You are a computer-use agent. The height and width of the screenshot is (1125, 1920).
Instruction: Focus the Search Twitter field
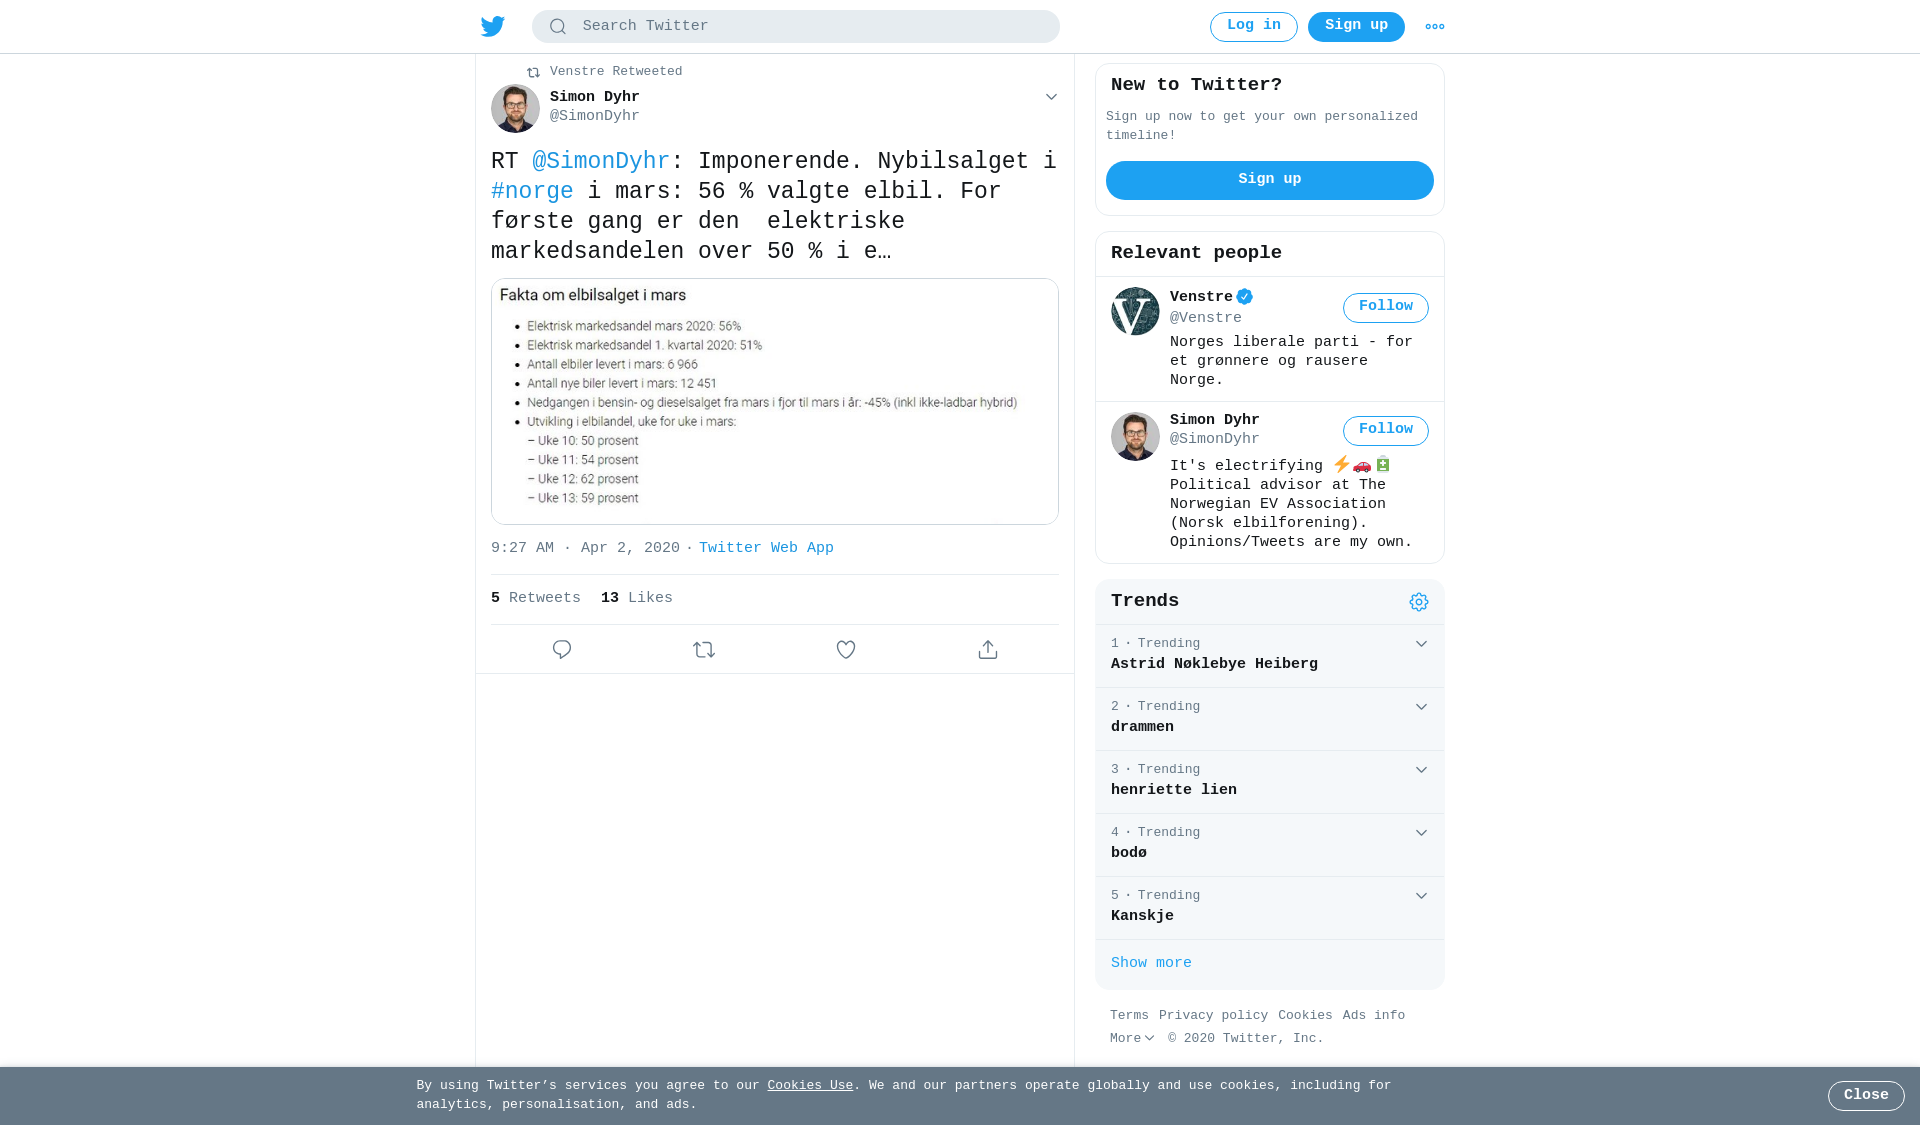pyautogui.click(x=796, y=27)
